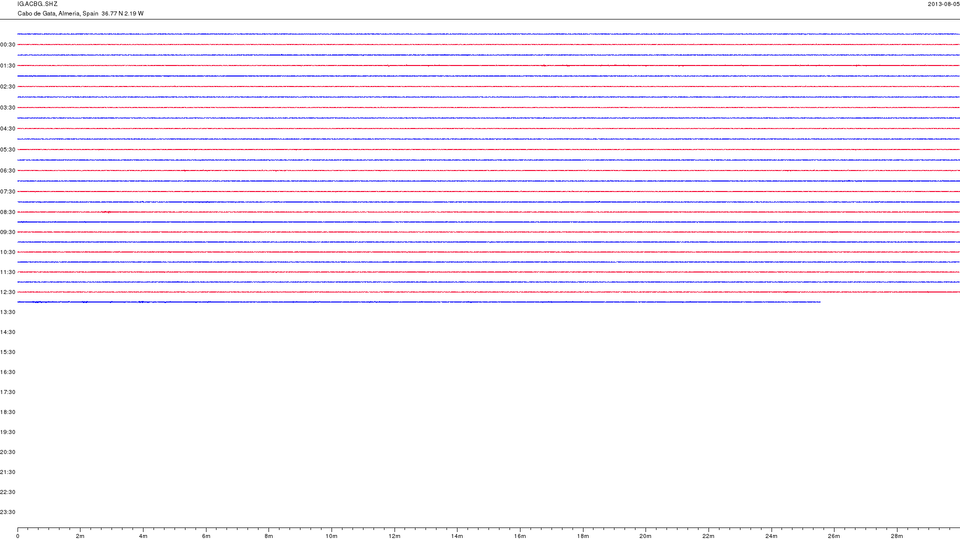Click the 6m axis tick label
This screenshot has width=960, height=540.
pyautogui.click(x=206, y=536)
